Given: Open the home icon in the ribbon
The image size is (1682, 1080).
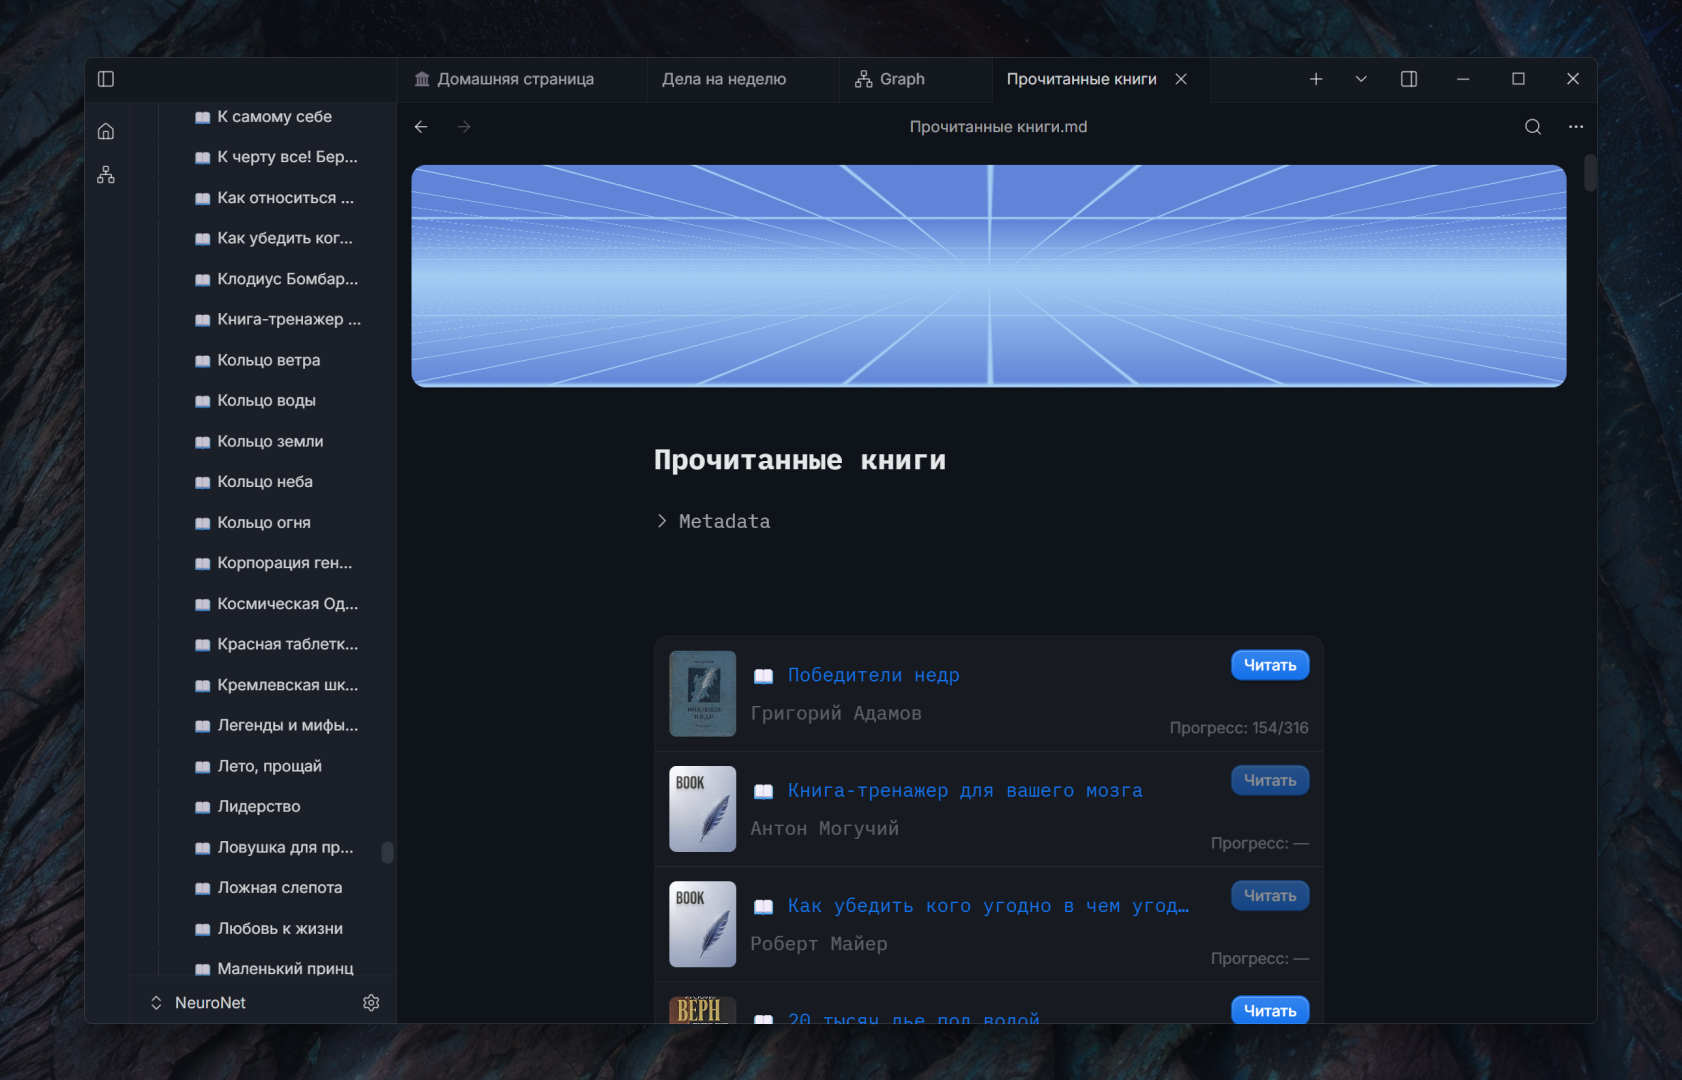Looking at the screenshot, I should point(106,131).
